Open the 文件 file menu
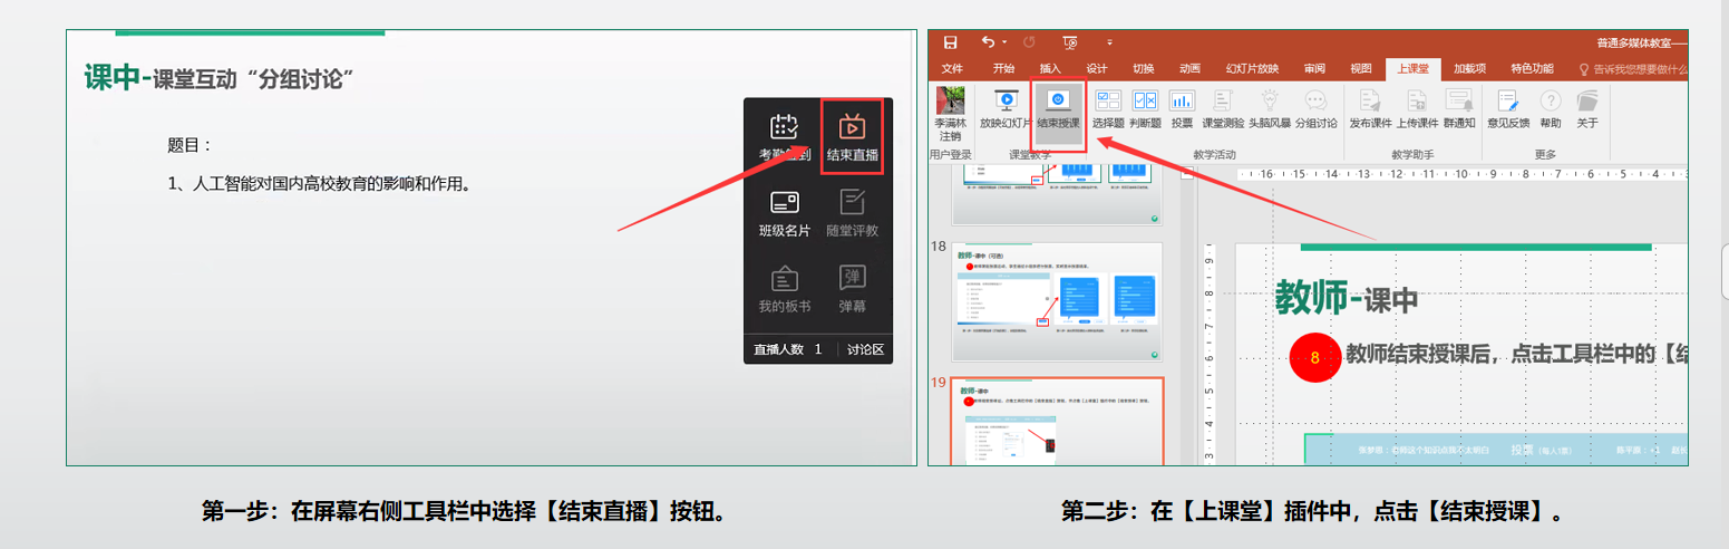The image size is (1730, 549). (x=952, y=68)
